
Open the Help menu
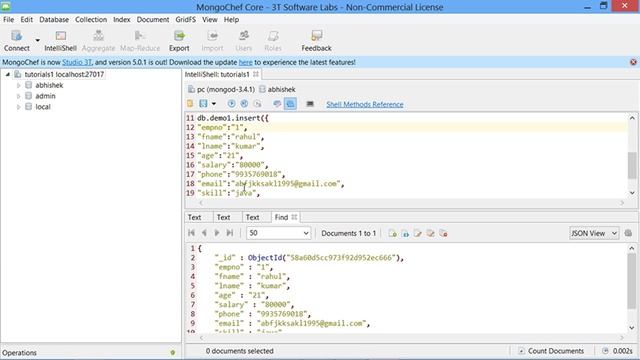click(x=231, y=20)
